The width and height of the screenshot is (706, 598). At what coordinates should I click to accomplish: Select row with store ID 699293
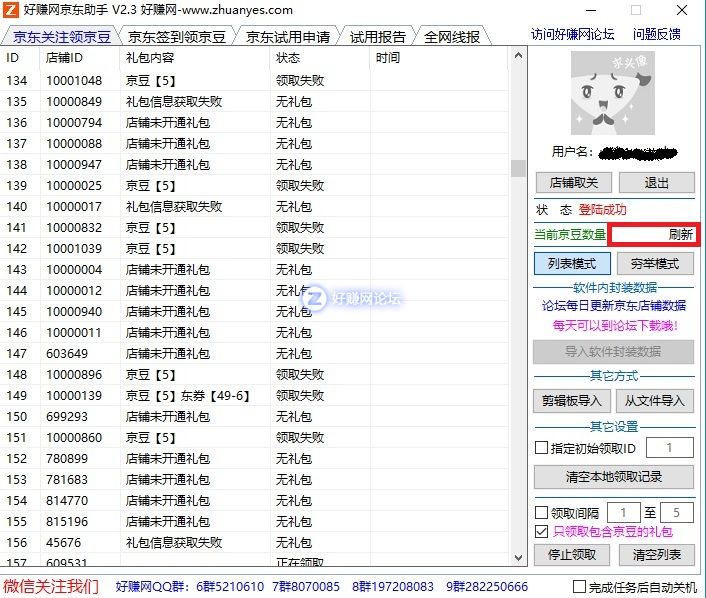tap(254, 417)
